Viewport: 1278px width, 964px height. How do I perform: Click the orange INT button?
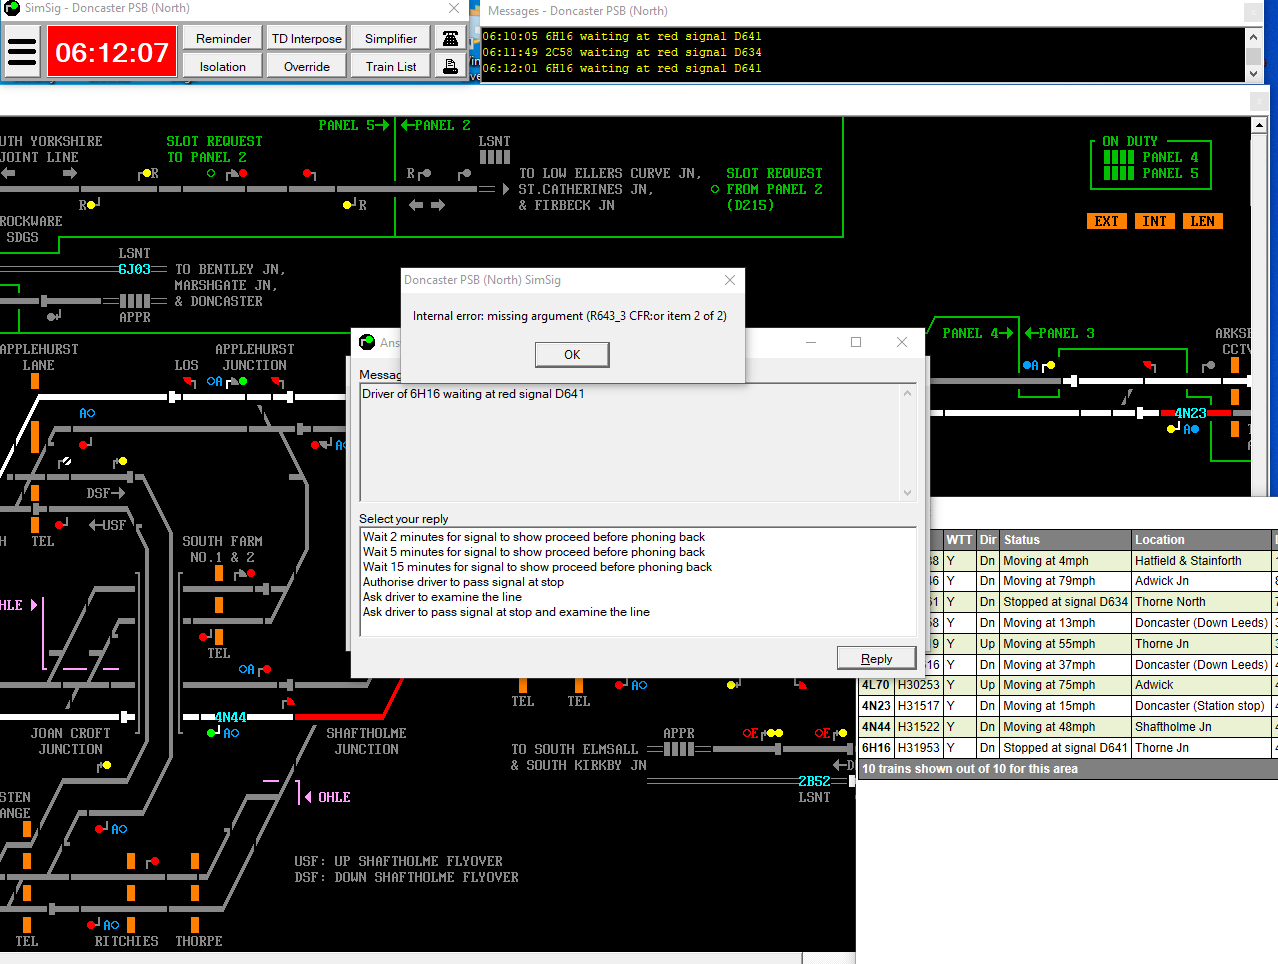[1154, 221]
